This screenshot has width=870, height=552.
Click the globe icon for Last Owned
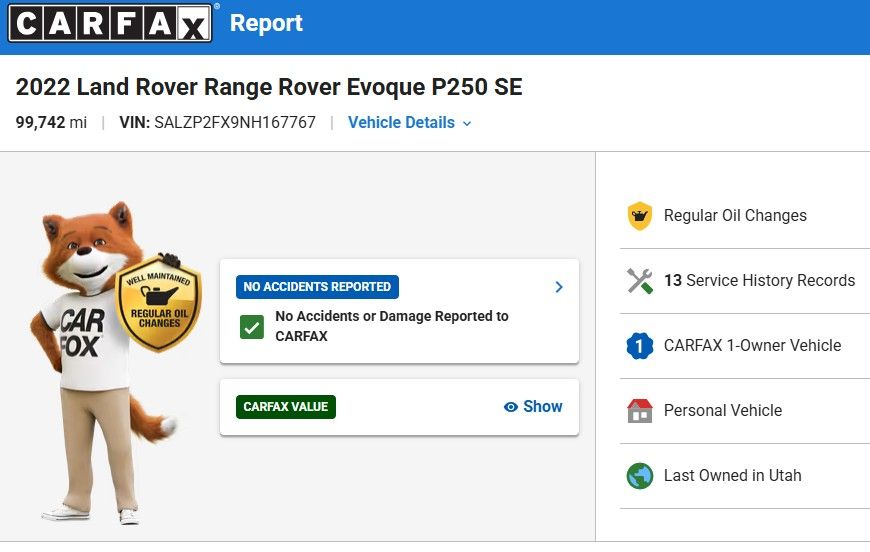[x=640, y=475]
